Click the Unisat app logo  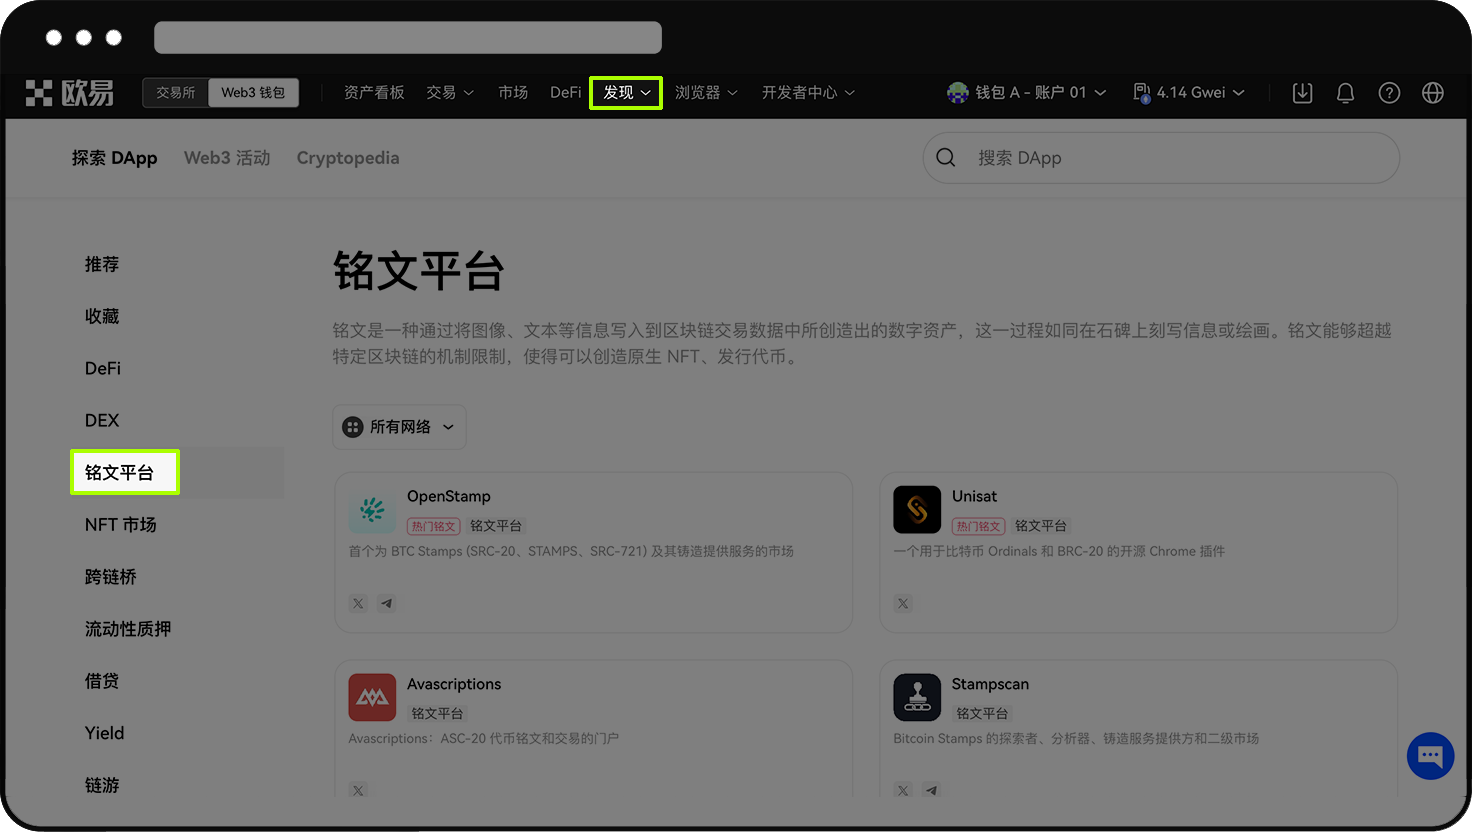917,510
